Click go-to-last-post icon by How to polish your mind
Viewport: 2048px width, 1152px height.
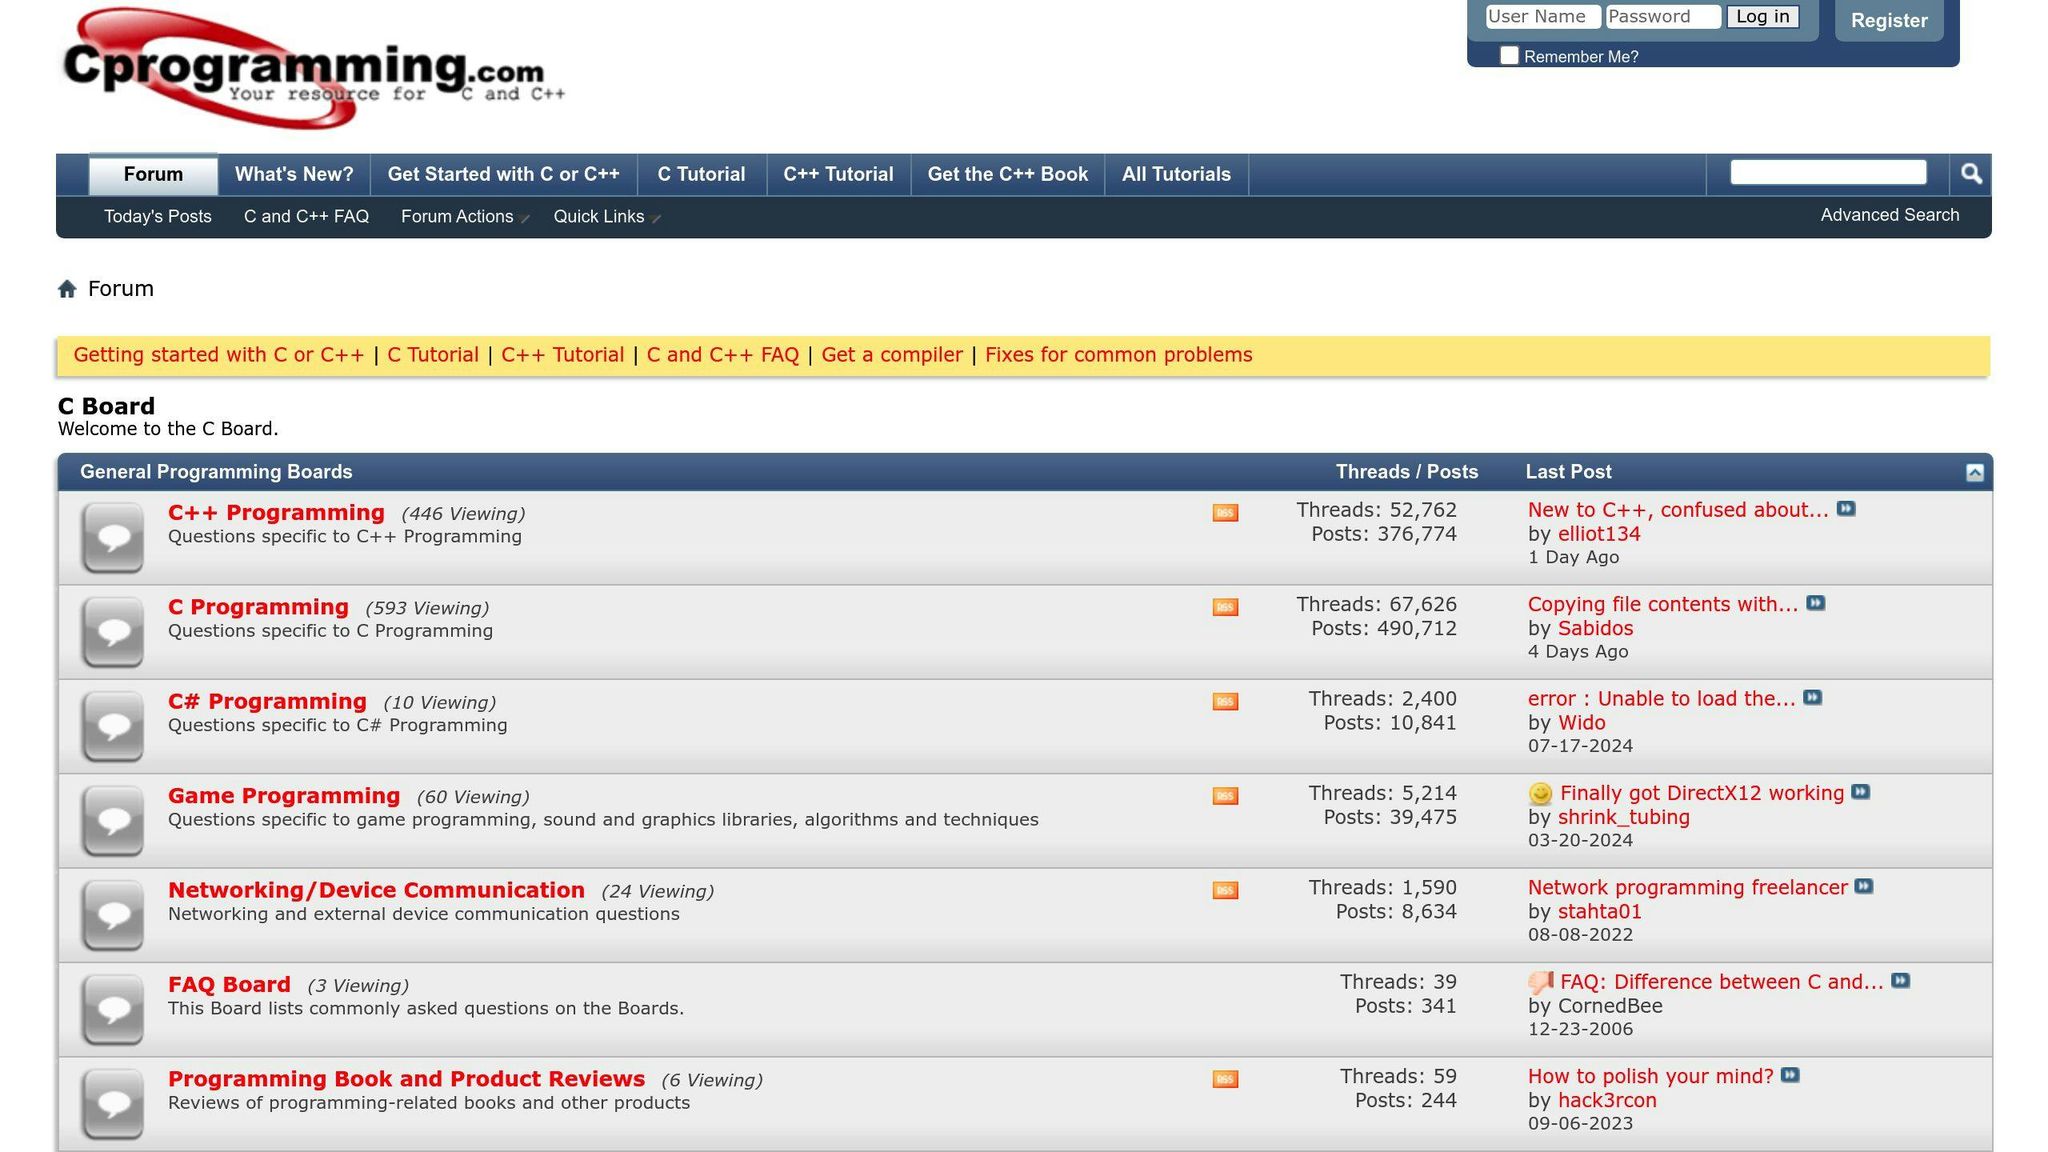1790,1075
